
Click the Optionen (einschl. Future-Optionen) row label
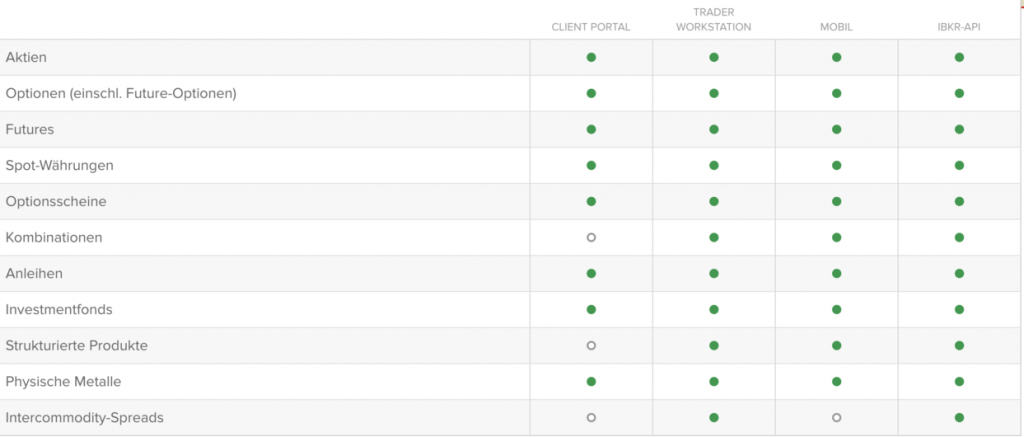click(x=121, y=93)
